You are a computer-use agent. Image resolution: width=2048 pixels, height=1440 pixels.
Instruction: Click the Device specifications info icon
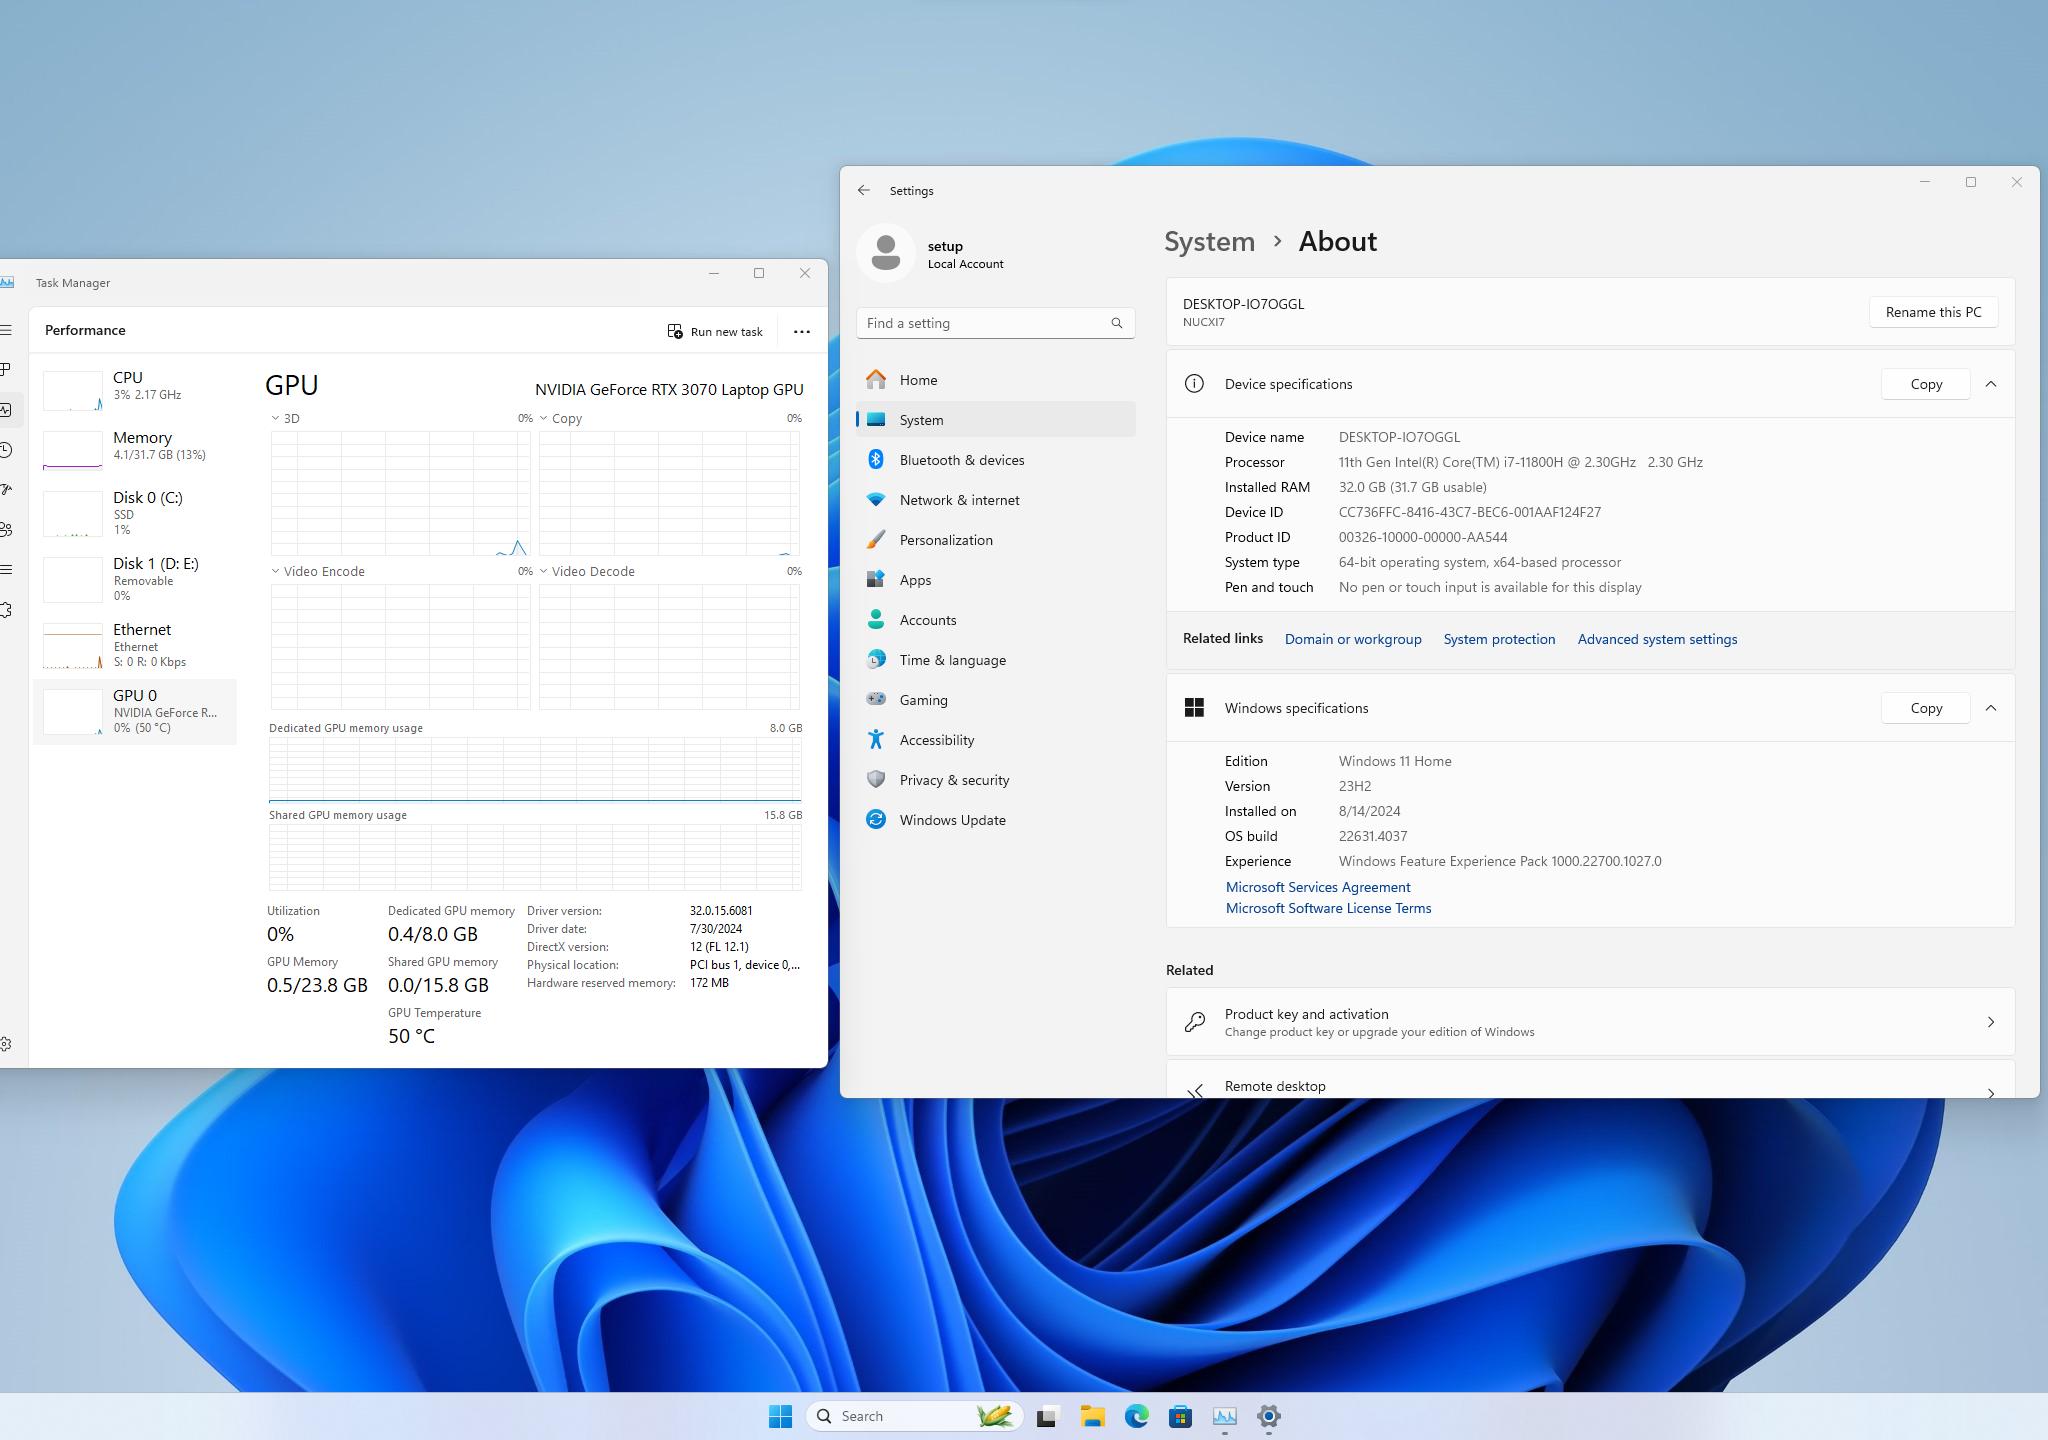pos(1194,384)
